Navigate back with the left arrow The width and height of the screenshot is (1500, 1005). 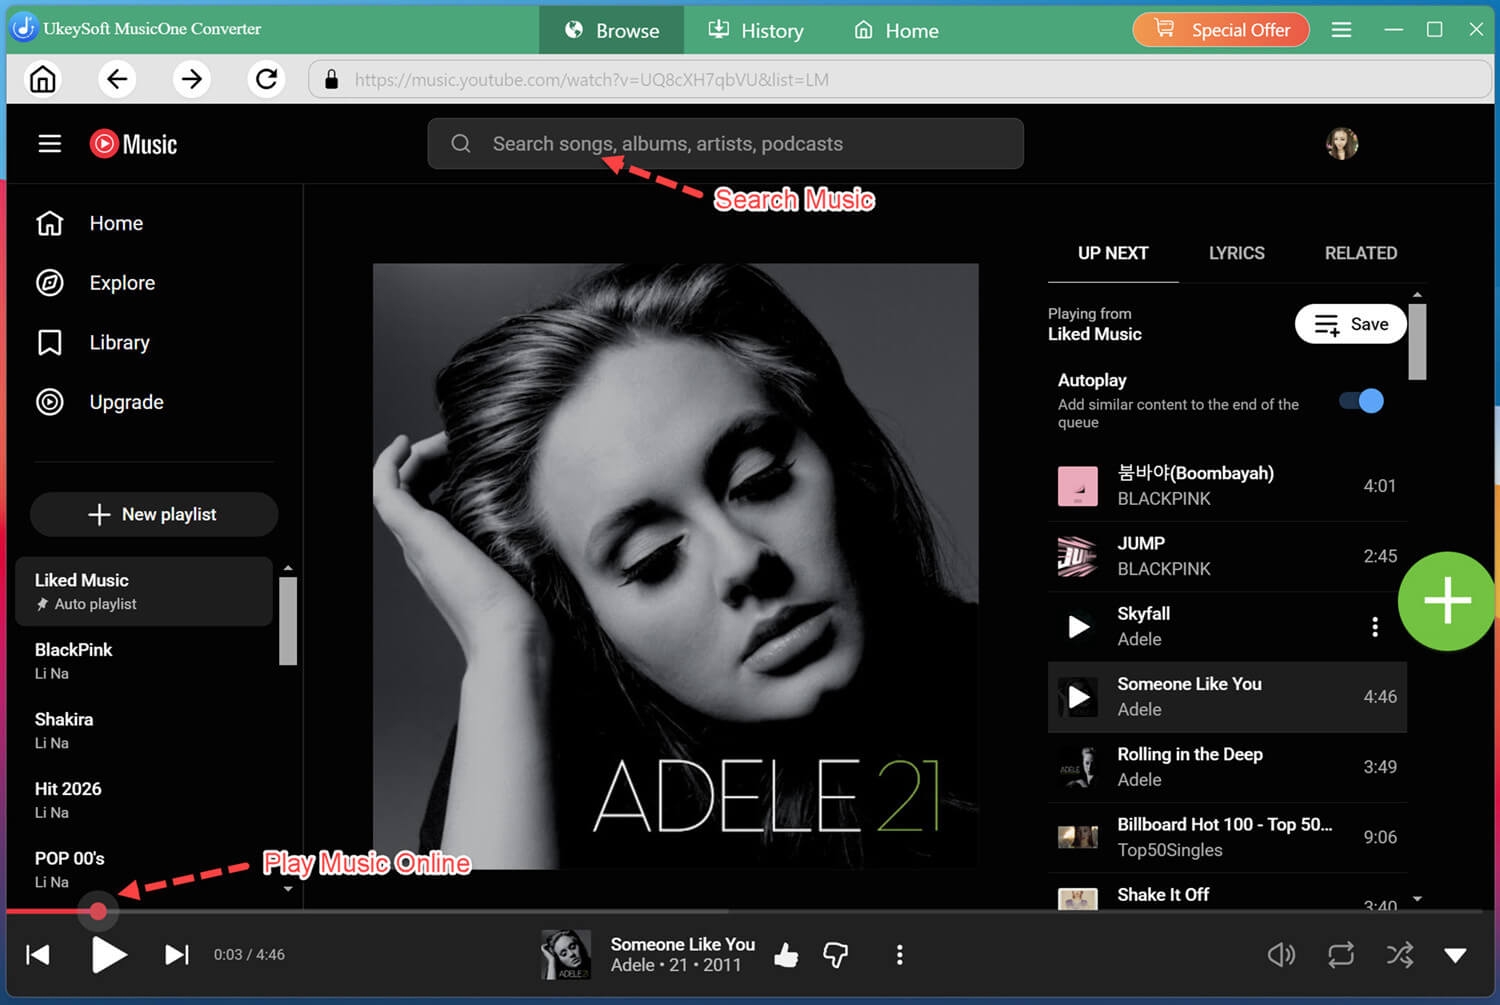(117, 79)
